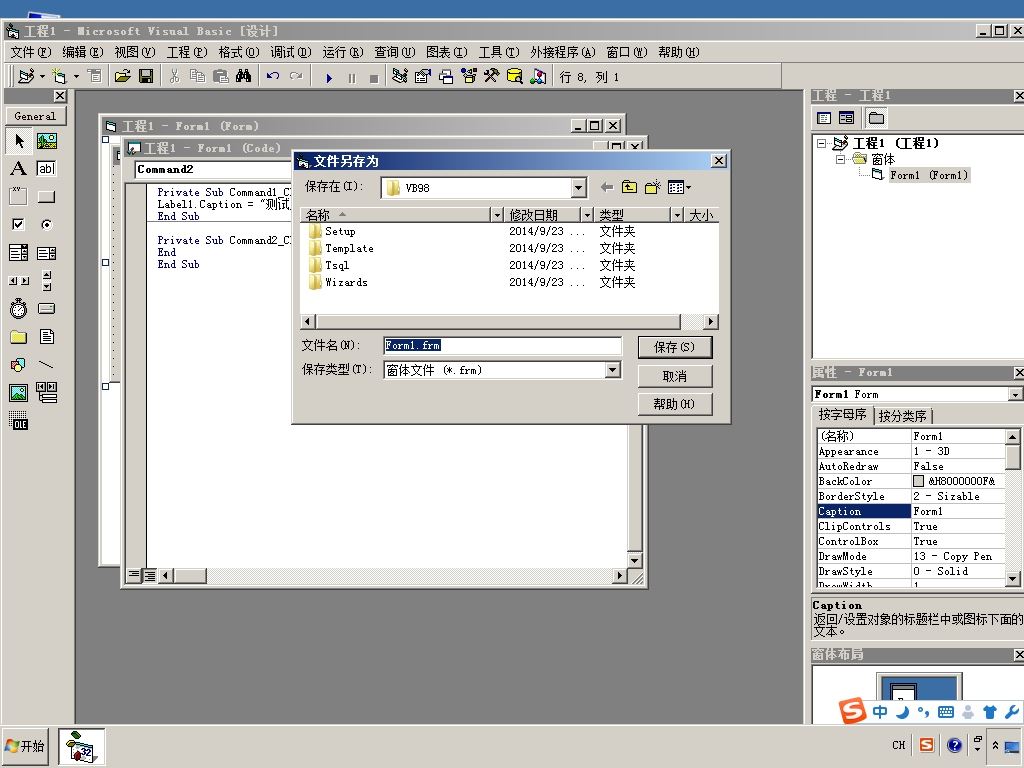Image resolution: width=1024 pixels, height=768 pixels.
Task: Click the 保存 button
Action: [675, 347]
